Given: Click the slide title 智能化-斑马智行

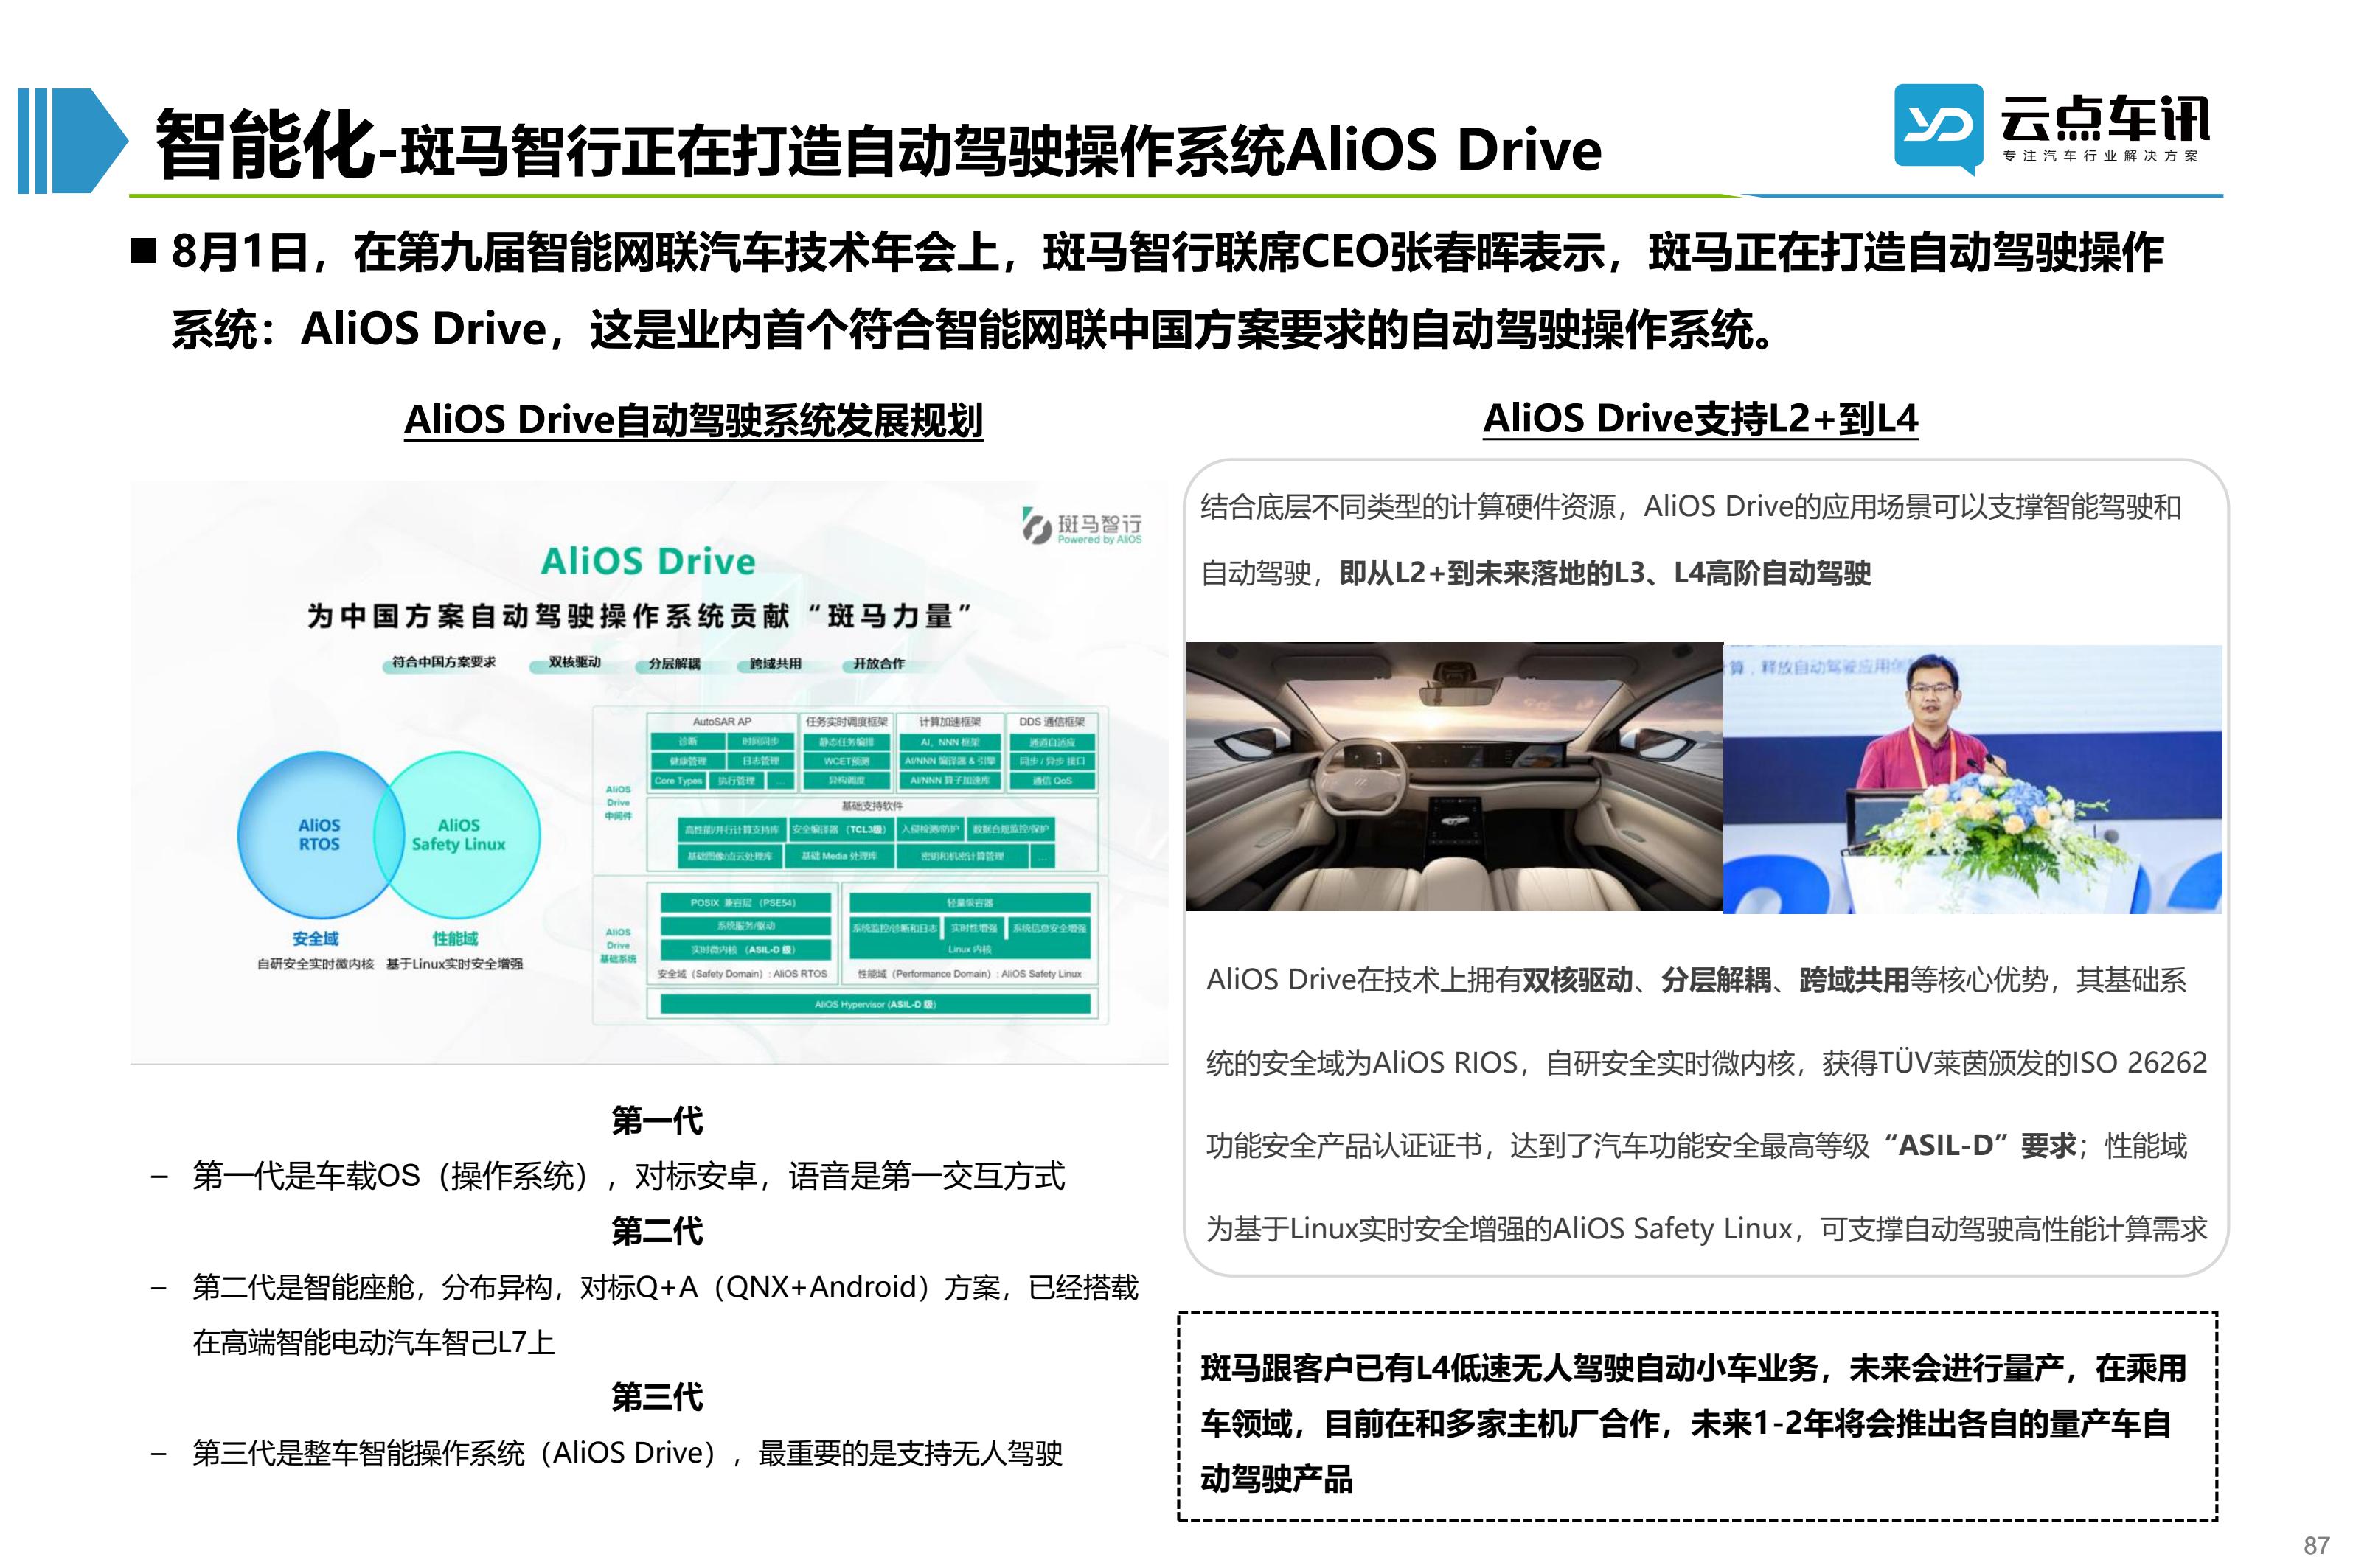Looking at the screenshot, I should [878, 148].
